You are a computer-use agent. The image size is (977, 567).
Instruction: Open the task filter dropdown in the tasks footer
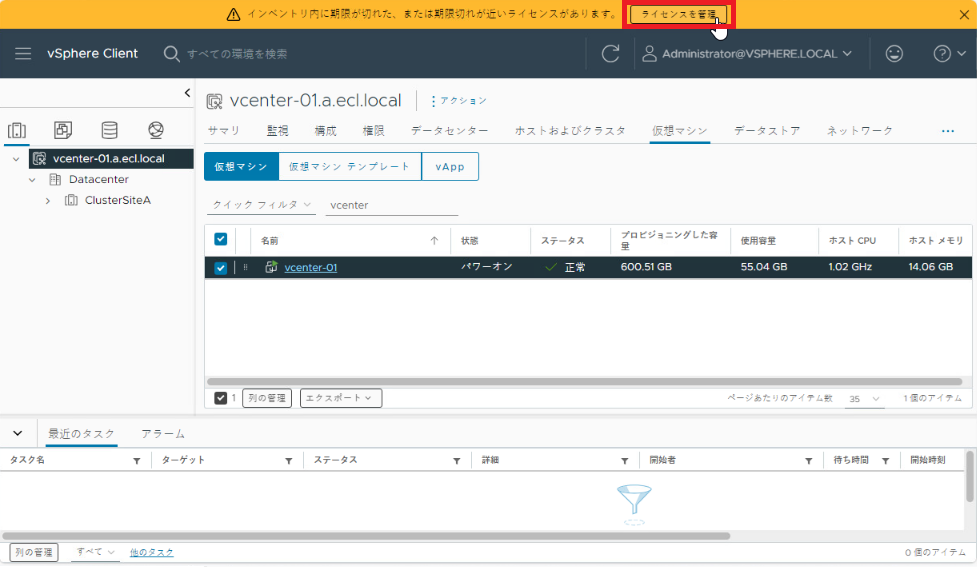(x=94, y=552)
